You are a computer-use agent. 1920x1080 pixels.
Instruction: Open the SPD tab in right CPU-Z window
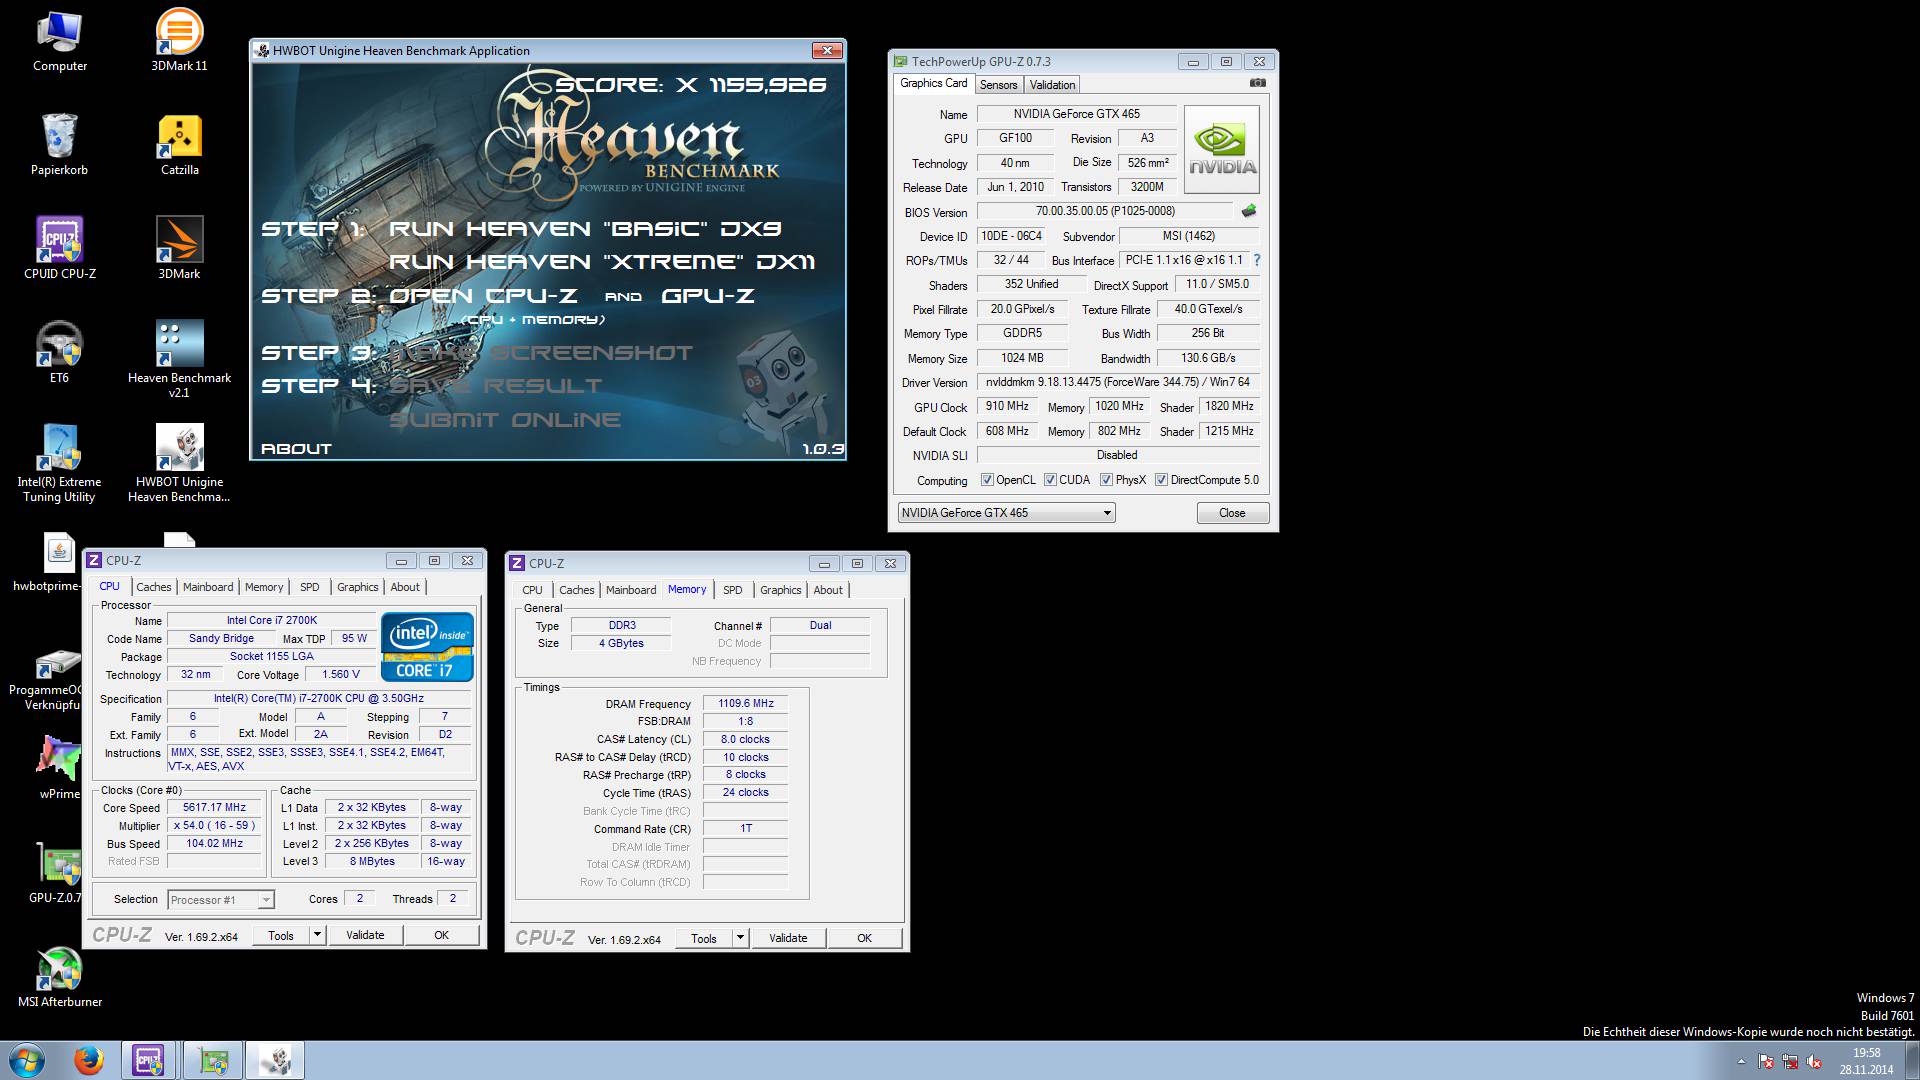click(x=733, y=590)
